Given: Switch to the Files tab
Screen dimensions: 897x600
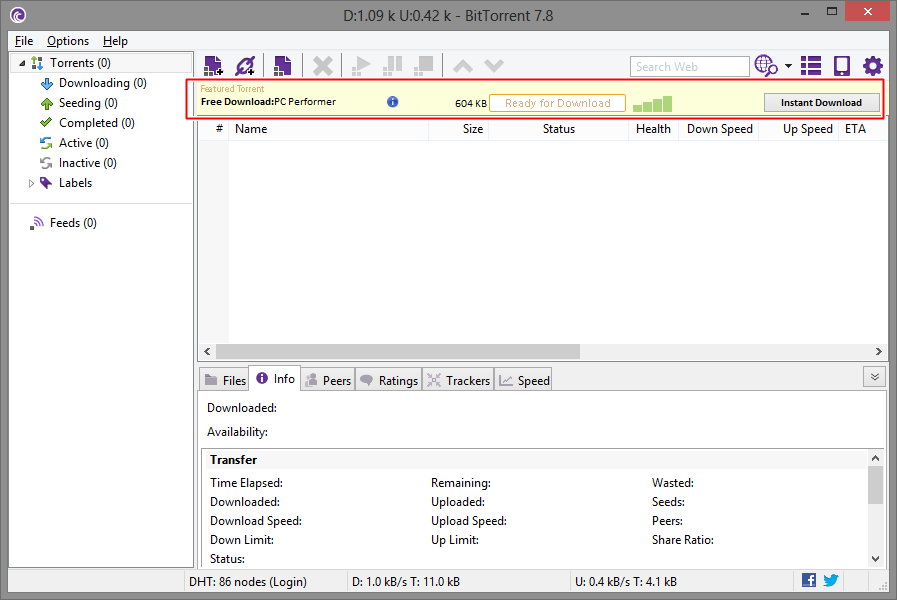Looking at the screenshot, I should click(x=225, y=380).
